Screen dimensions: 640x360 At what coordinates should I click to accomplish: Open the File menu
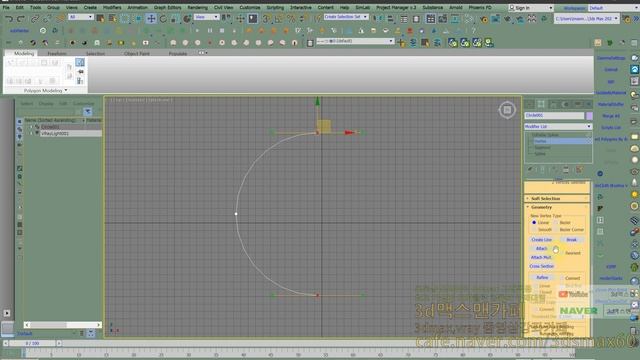(x=6, y=7)
